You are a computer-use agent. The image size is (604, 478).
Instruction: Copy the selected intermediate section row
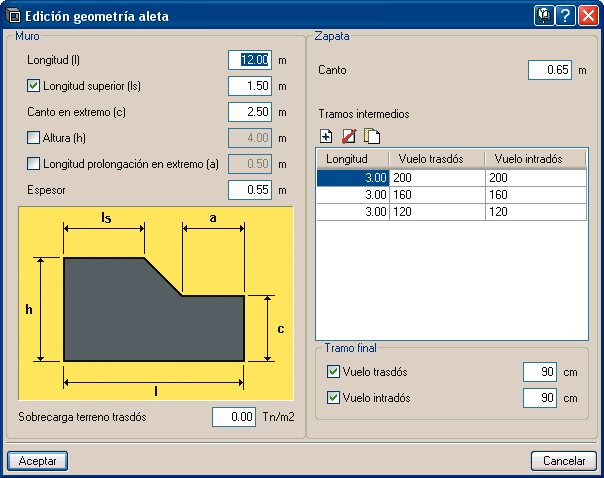click(372, 136)
